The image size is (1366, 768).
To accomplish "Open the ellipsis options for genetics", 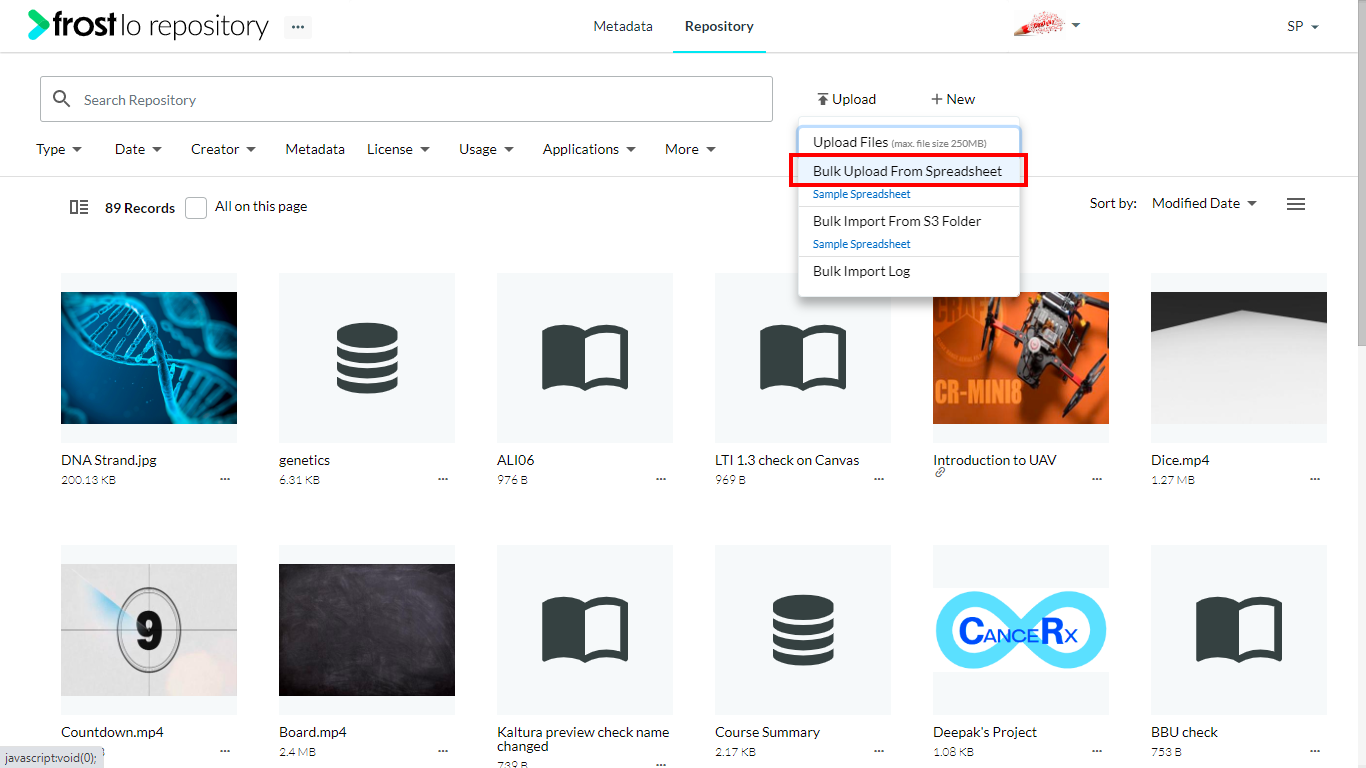I will (x=443, y=479).
